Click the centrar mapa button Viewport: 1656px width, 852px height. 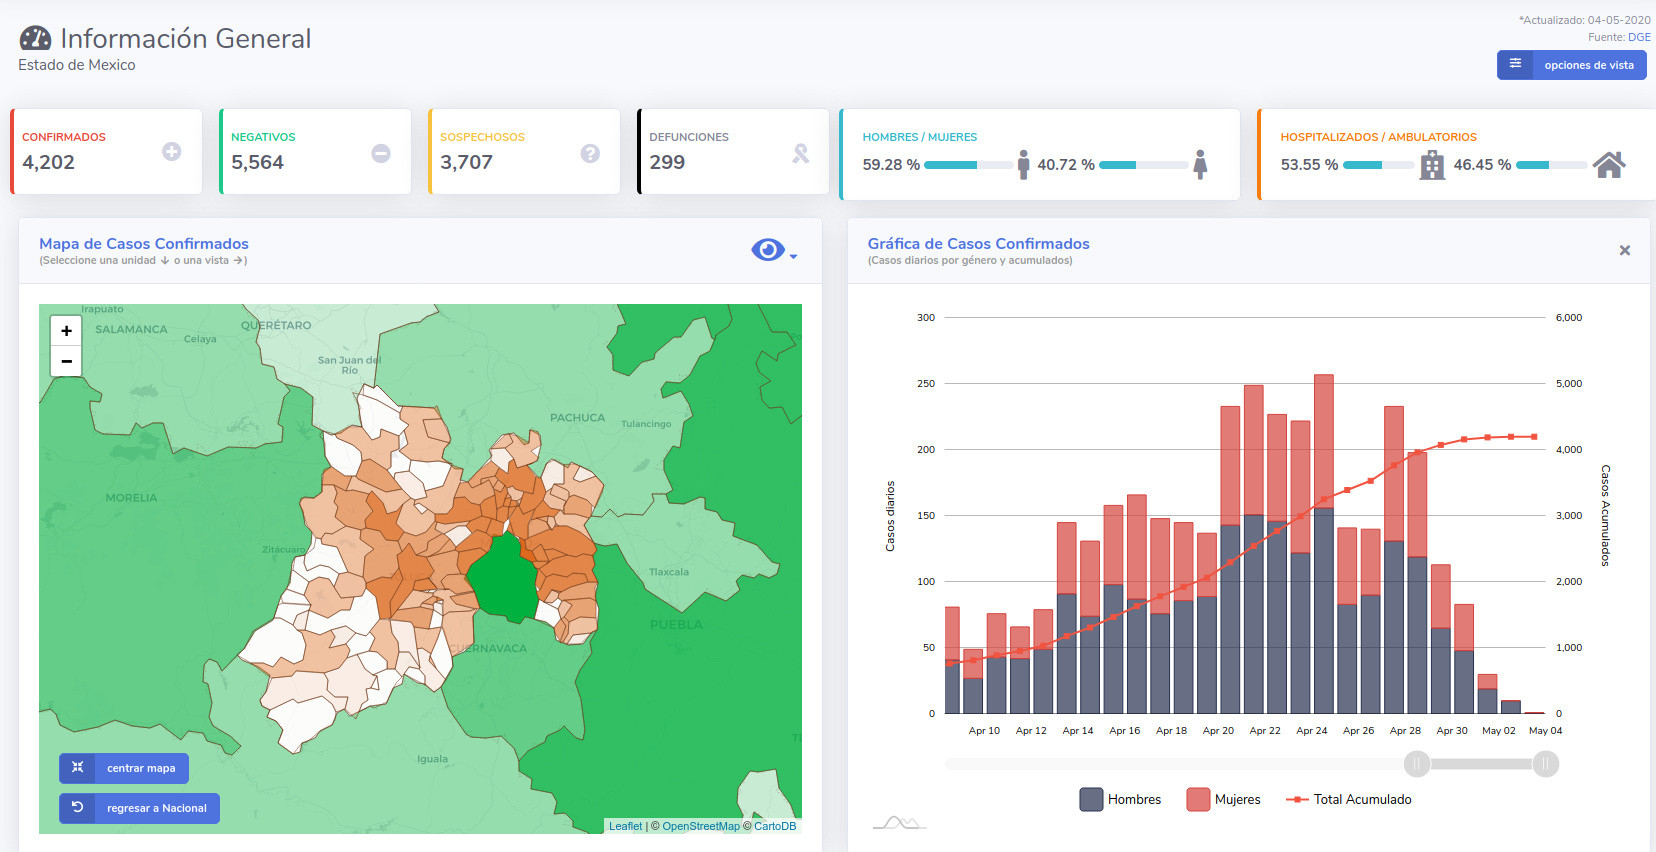tap(124, 768)
